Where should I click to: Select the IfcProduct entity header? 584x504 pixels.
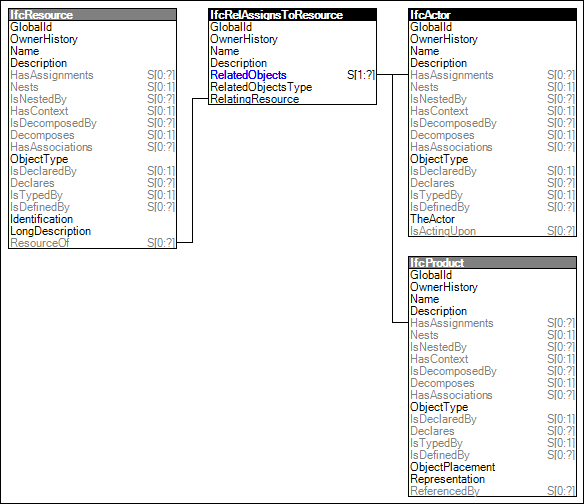[492, 263]
